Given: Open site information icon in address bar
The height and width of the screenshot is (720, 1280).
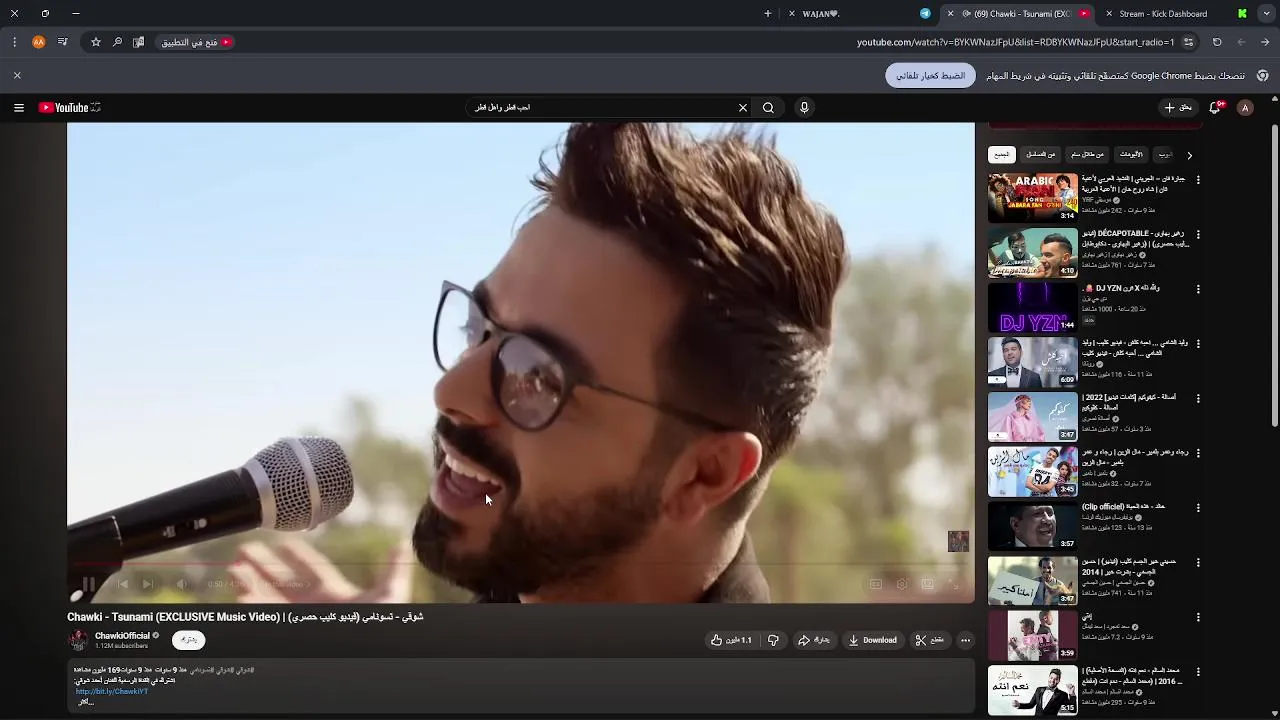Looking at the screenshot, I should (1188, 42).
